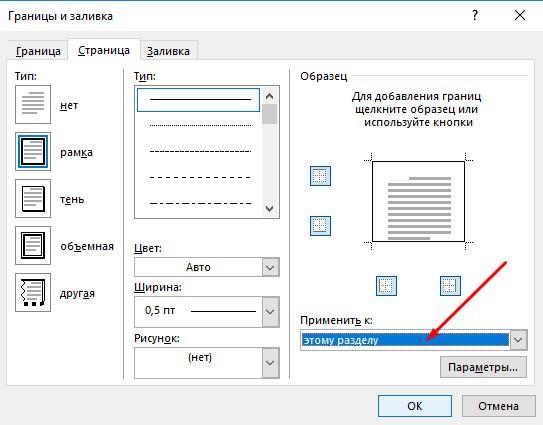Click the 'Параметры...' button
543x425 pixels.
coord(483,367)
